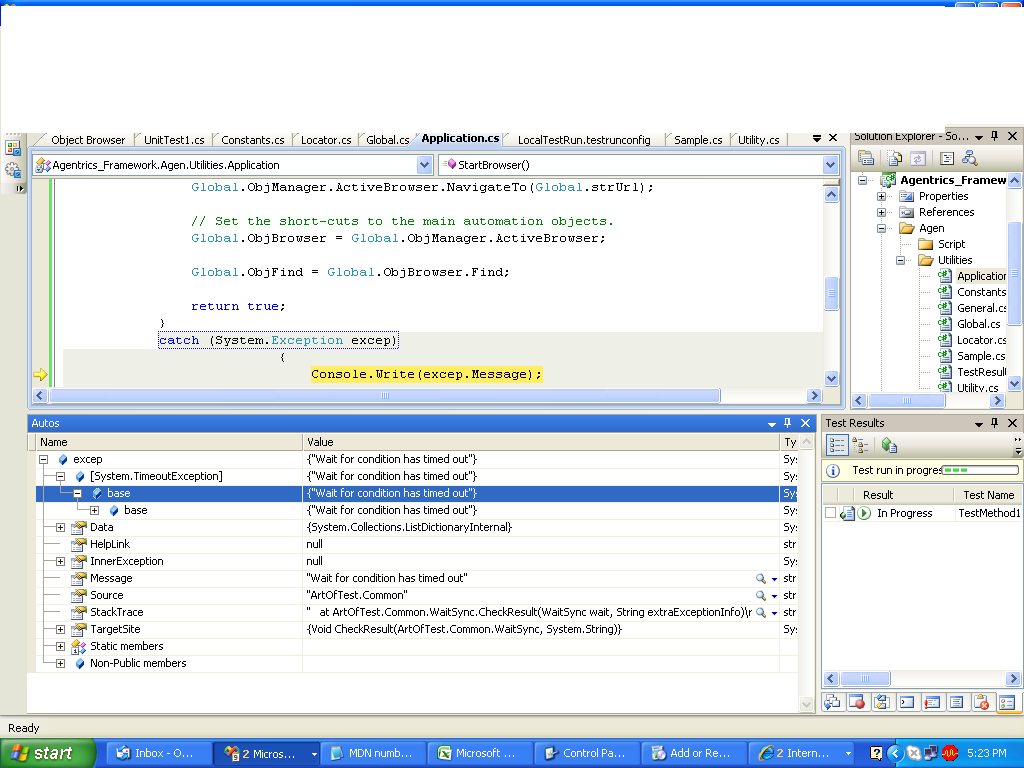Pin the Autos panel with pushpin icon

tap(787, 423)
